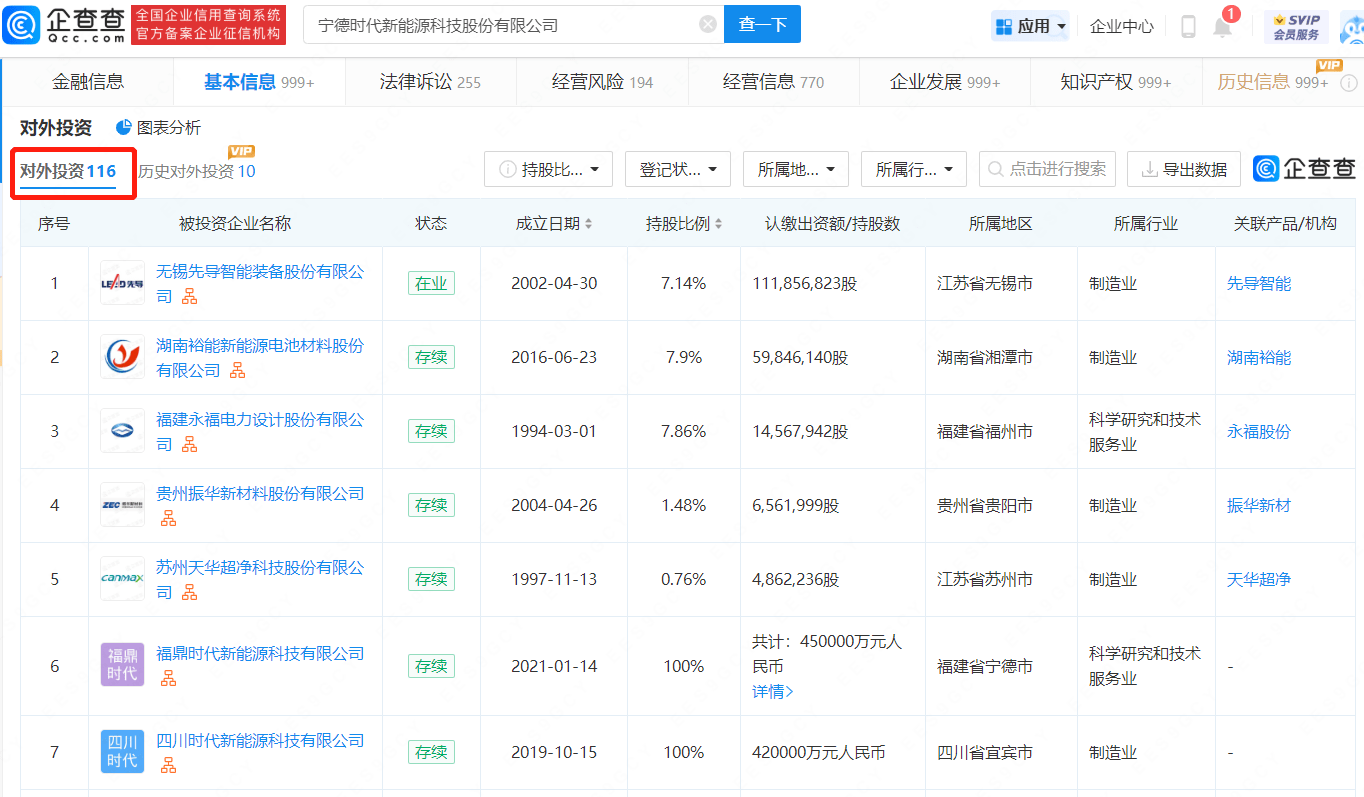Open 无锡先导智能装备股份有限公司 link

260,284
